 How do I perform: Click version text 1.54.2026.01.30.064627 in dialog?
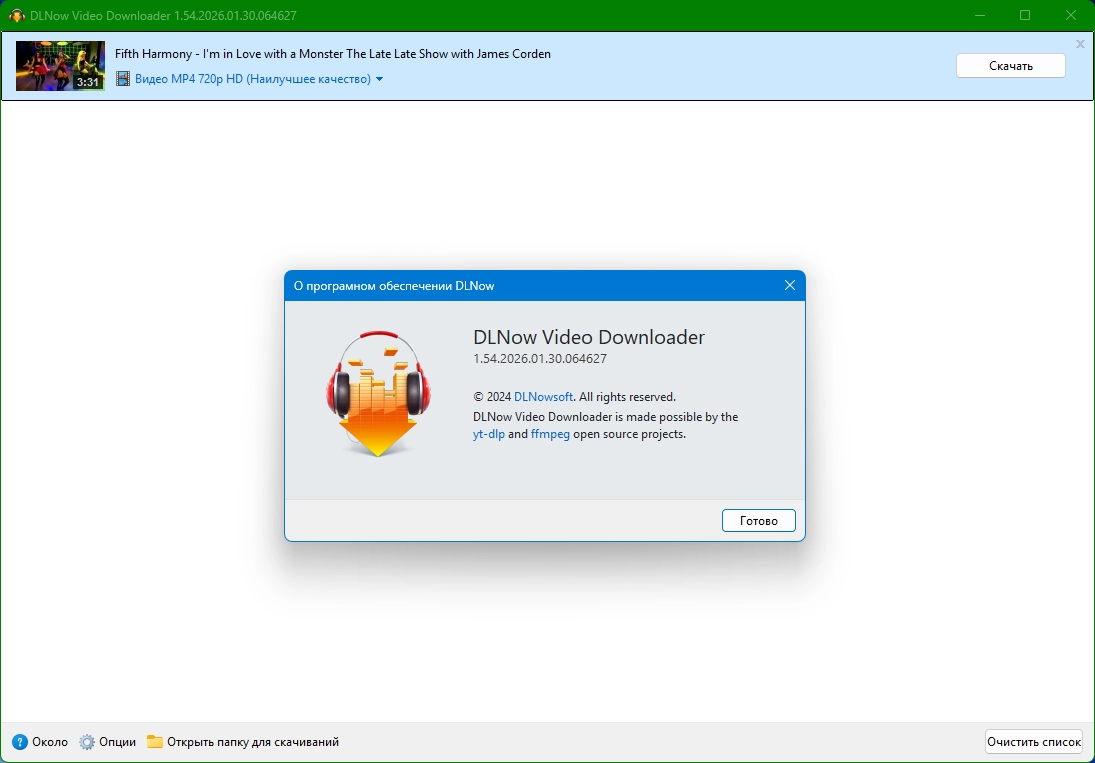click(540, 359)
